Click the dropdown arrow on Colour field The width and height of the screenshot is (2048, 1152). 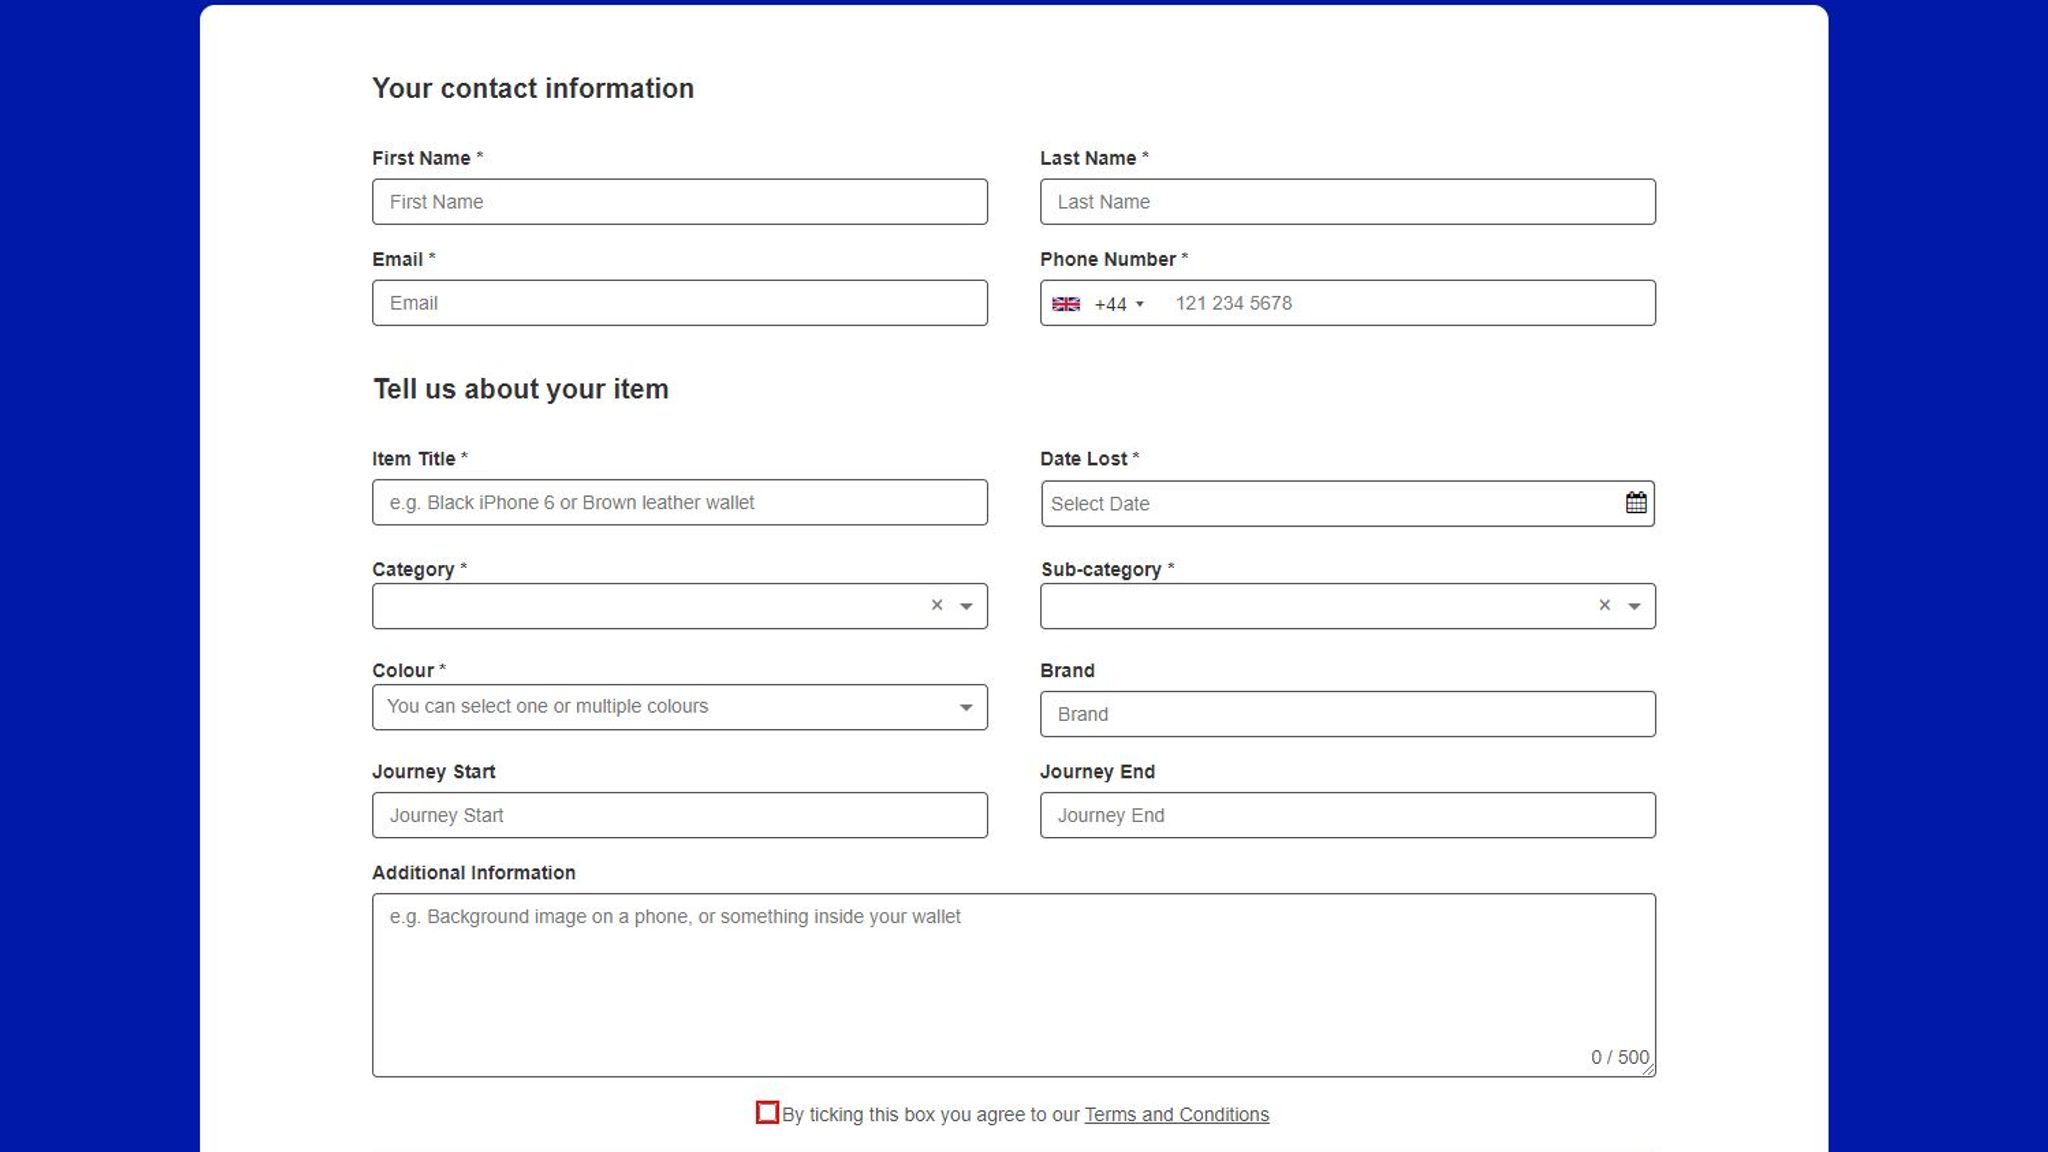pyautogui.click(x=966, y=706)
